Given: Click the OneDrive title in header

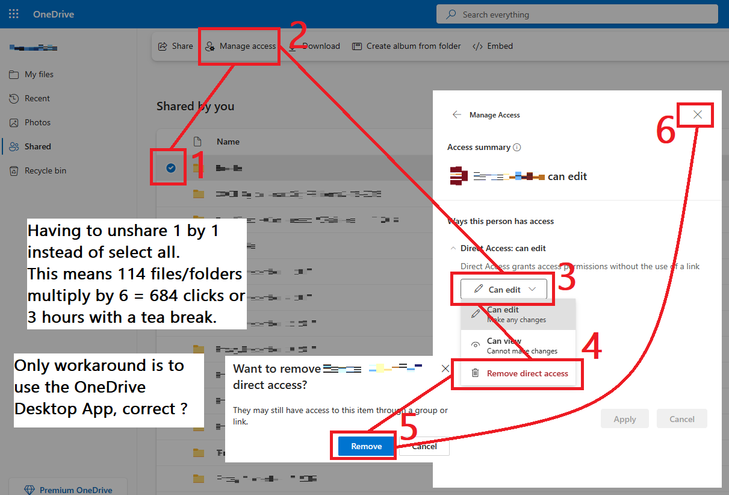Looking at the screenshot, I should tap(53, 14).
